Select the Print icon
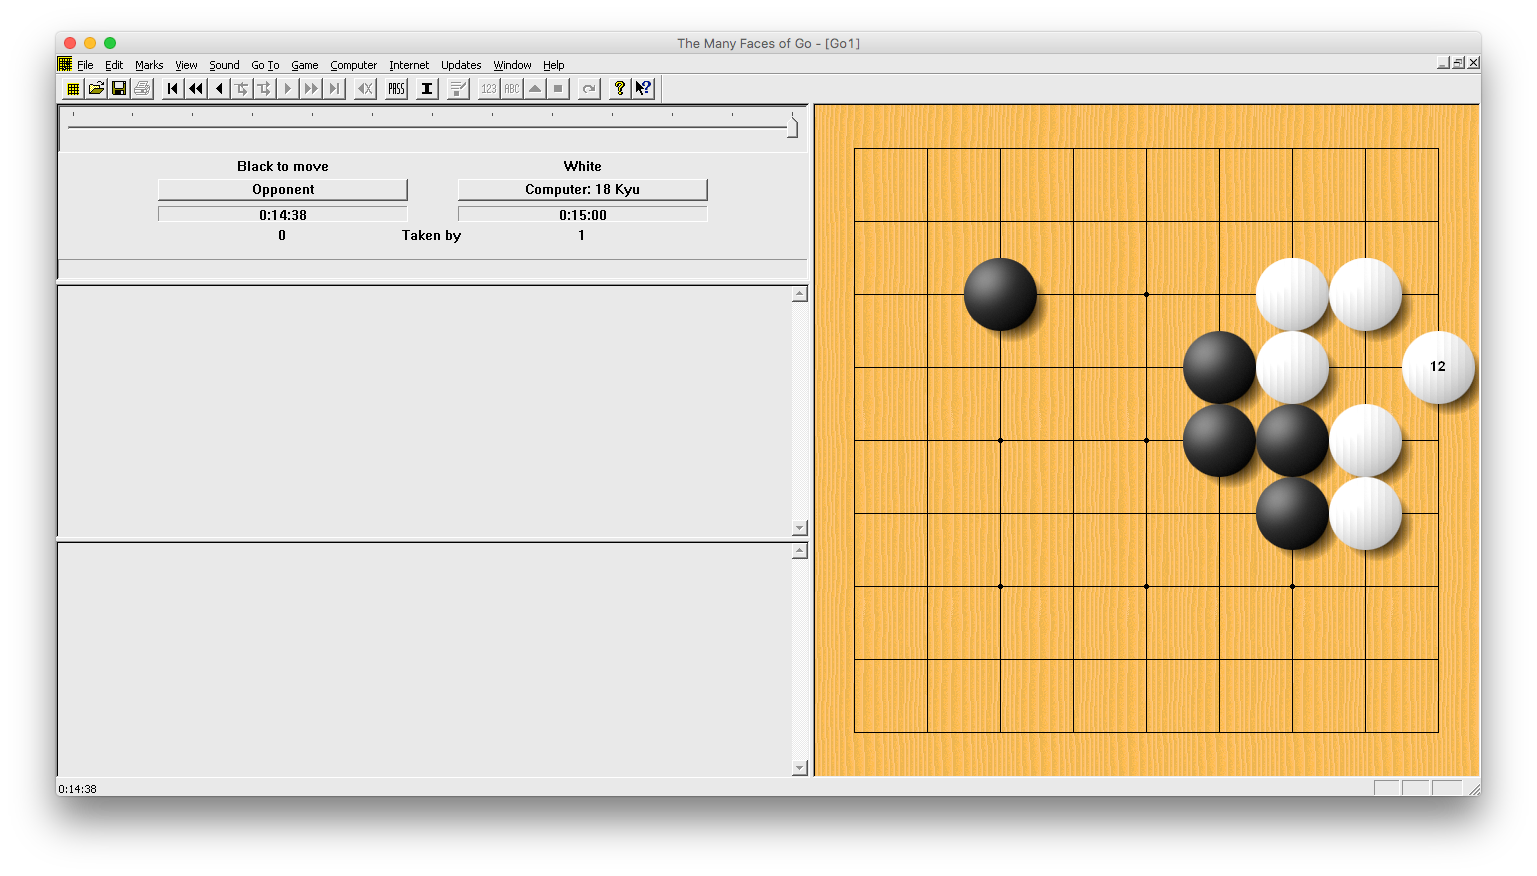This screenshot has height=876, width=1537. pyautogui.click(x=141, y=88)
